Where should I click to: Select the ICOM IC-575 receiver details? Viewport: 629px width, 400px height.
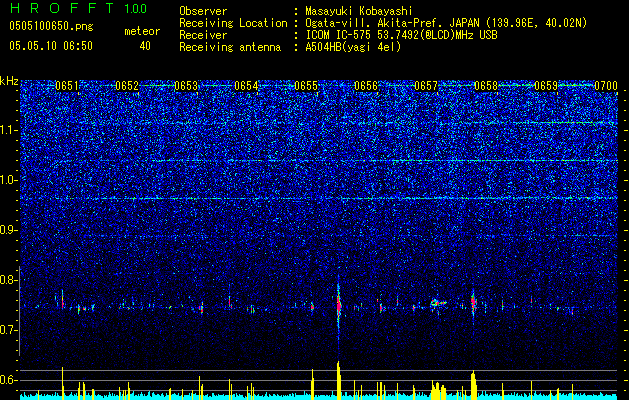401,35
